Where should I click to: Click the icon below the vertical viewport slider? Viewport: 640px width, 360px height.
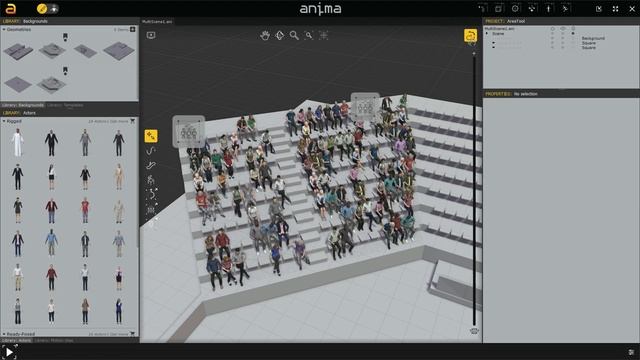tap(473, 331)
